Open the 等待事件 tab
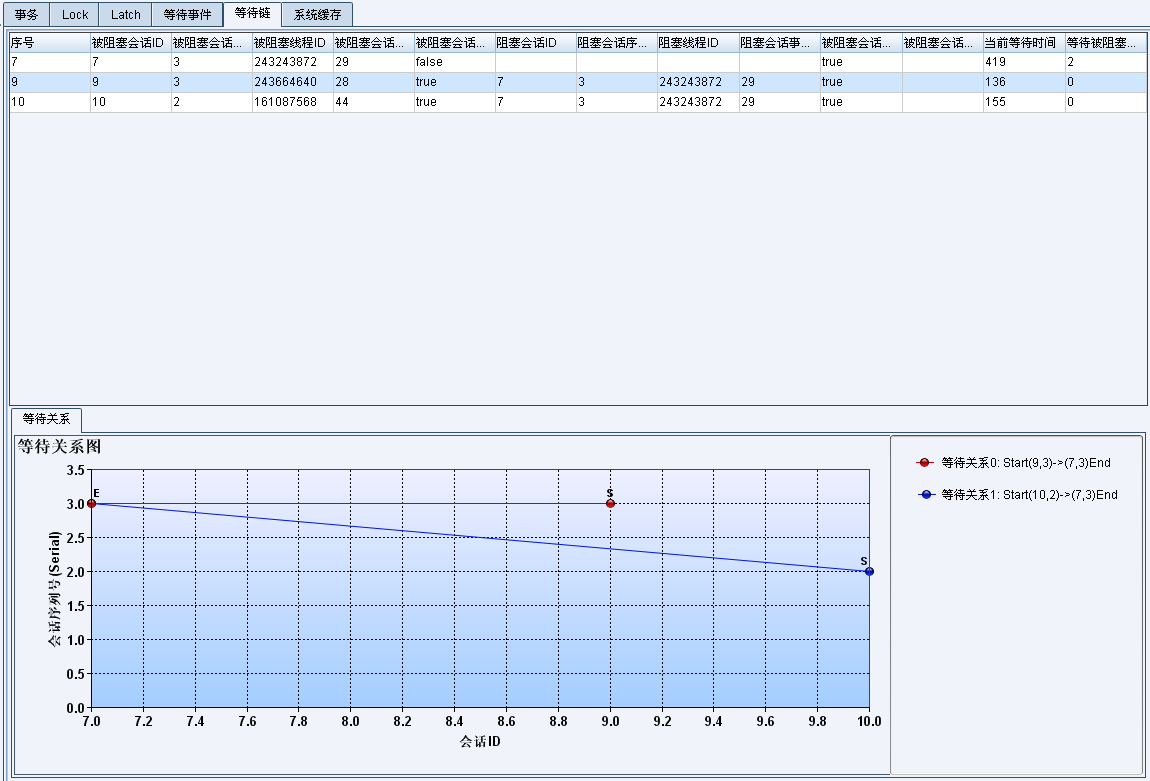1150x781 pixels. 187,15
